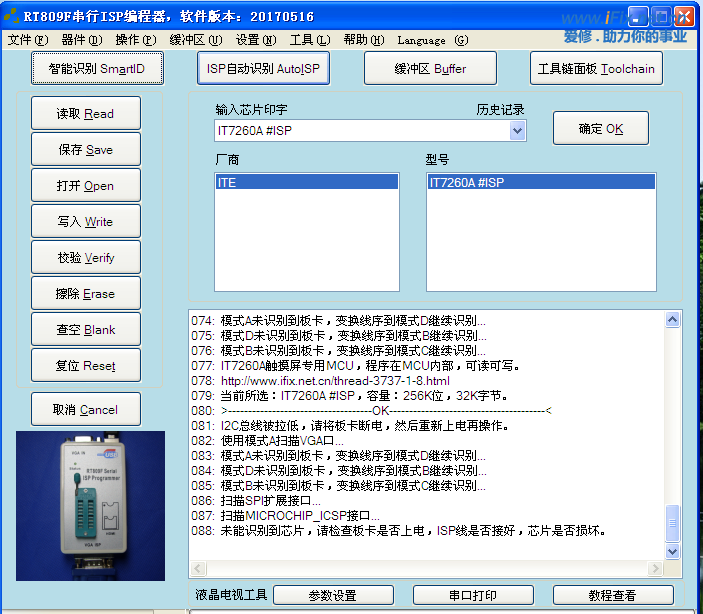This screenshot has width=703, height=614.
Task: Click log line 077 IT7260A触摸屏专用MCU
Action: [x=356, y=366]
